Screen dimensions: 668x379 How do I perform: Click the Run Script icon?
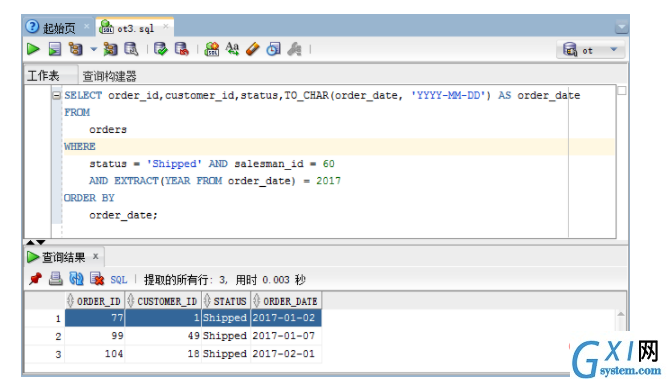pyautogui.click(x=55, y=49)
